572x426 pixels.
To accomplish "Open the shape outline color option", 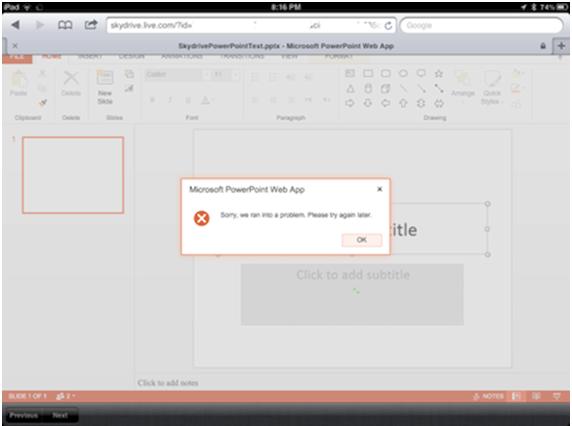I will [x=517, y=89].
